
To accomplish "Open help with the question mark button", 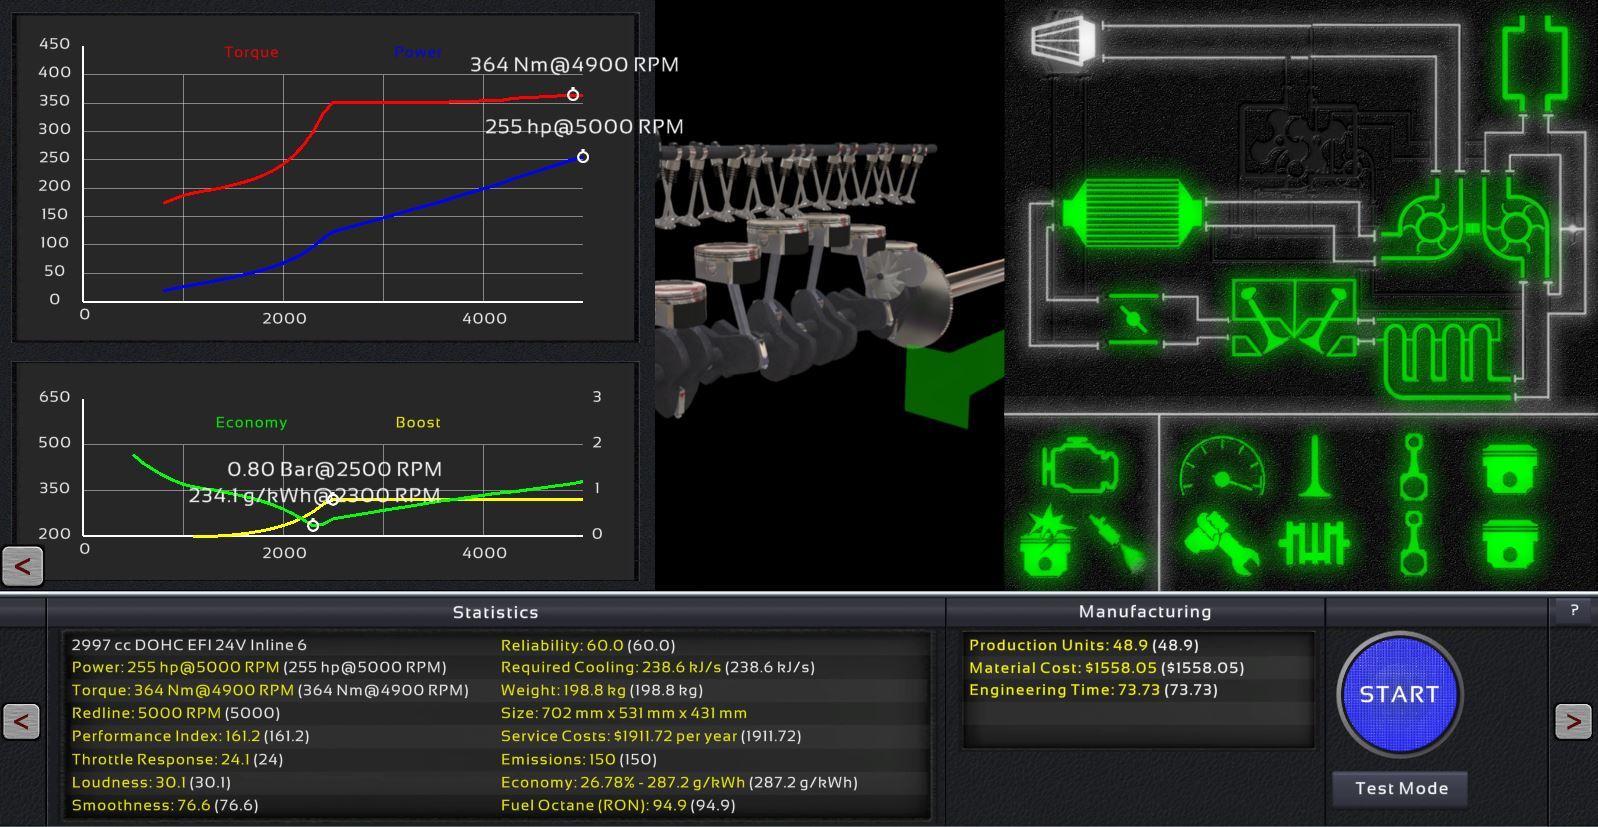I will [x=1574, y=610].
